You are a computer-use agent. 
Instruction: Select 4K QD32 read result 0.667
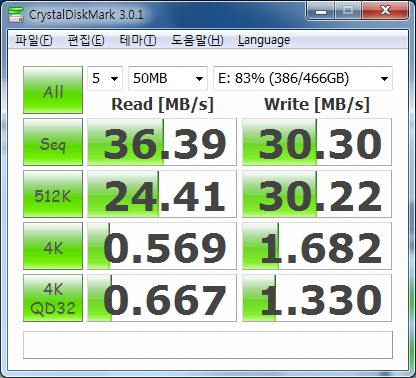162,298
